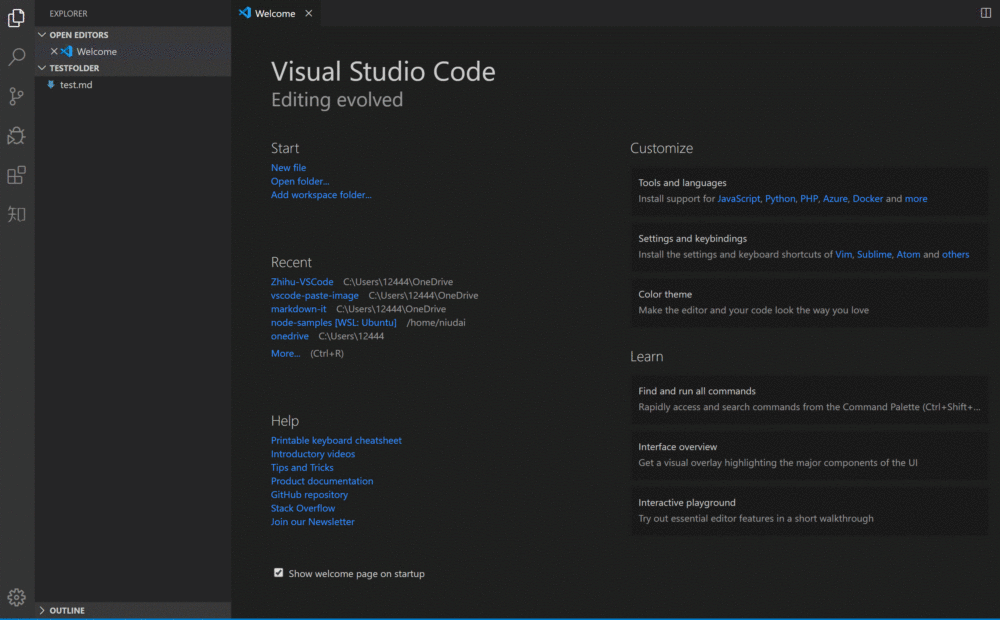The image size is (1000, 620).
Task: Open the Printable keyboard cheatsheet link
Action: point(336,440)
